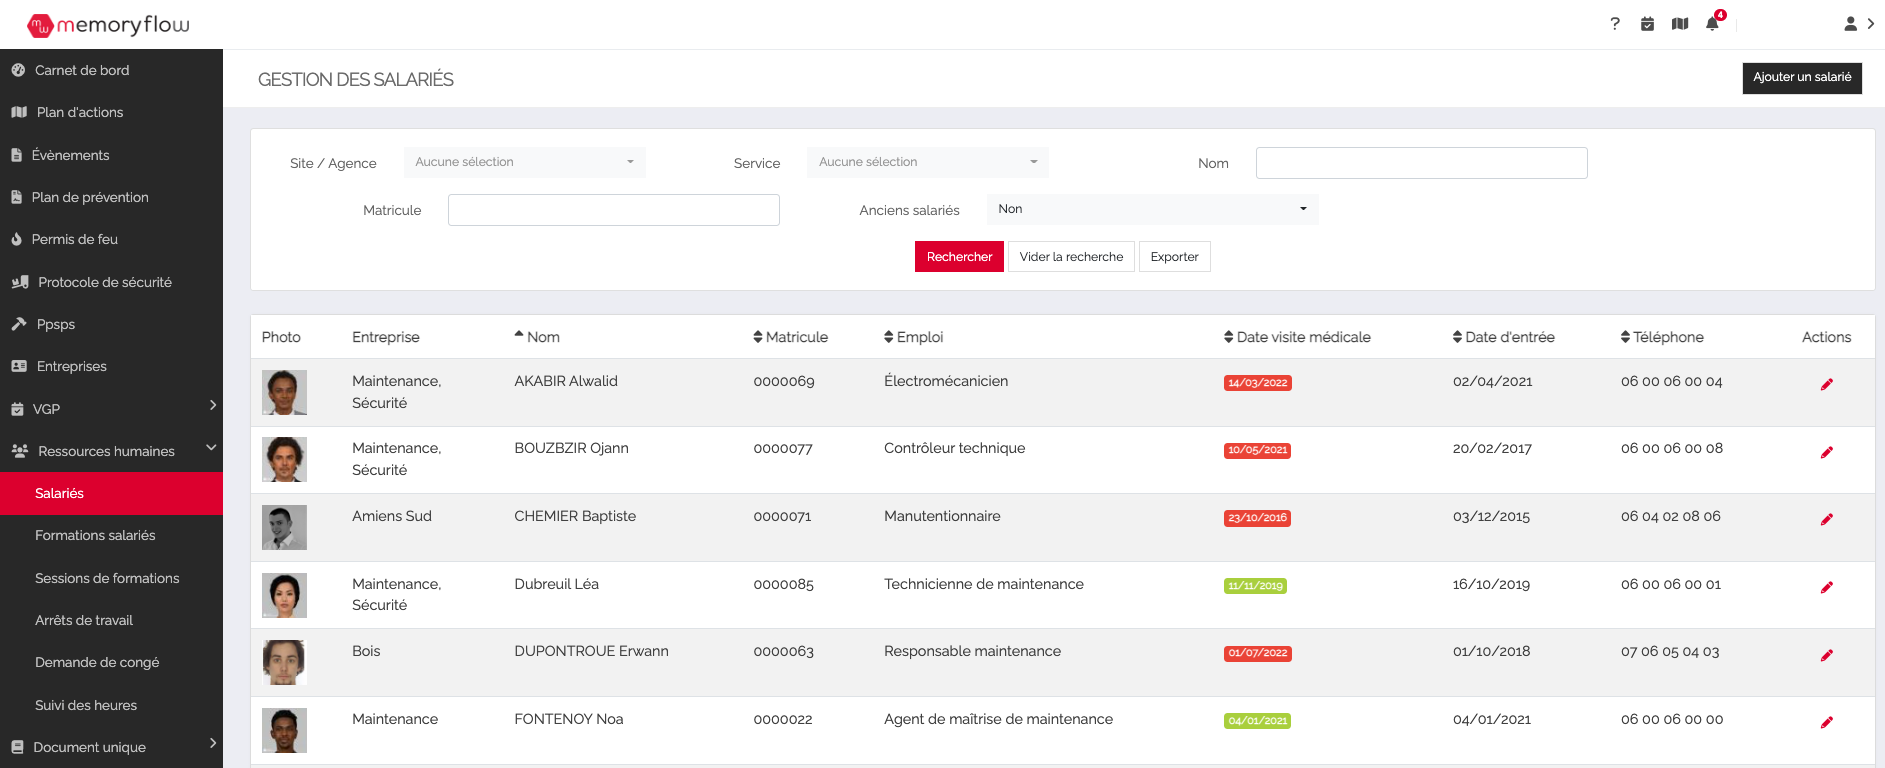Open the notifications bell icon

[1712, 24]
